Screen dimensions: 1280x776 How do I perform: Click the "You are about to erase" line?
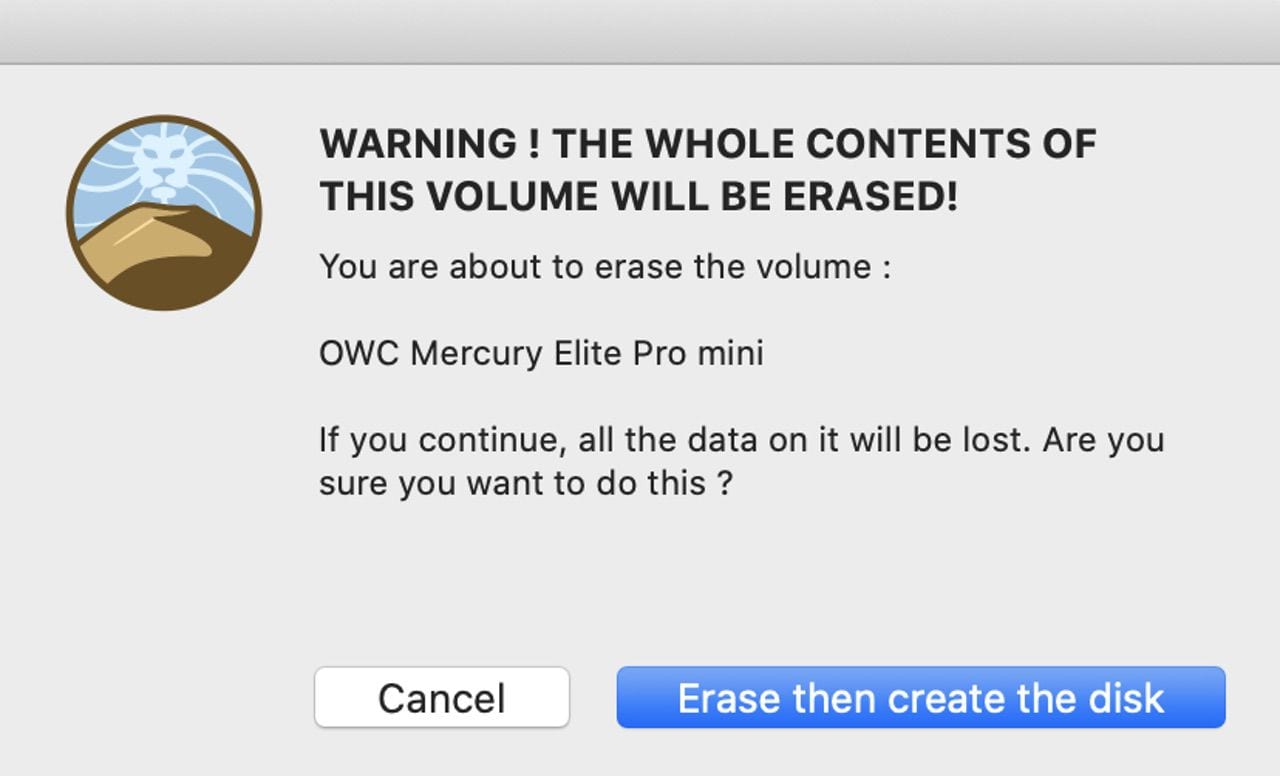pyautogui.click(x=604, y=267)
